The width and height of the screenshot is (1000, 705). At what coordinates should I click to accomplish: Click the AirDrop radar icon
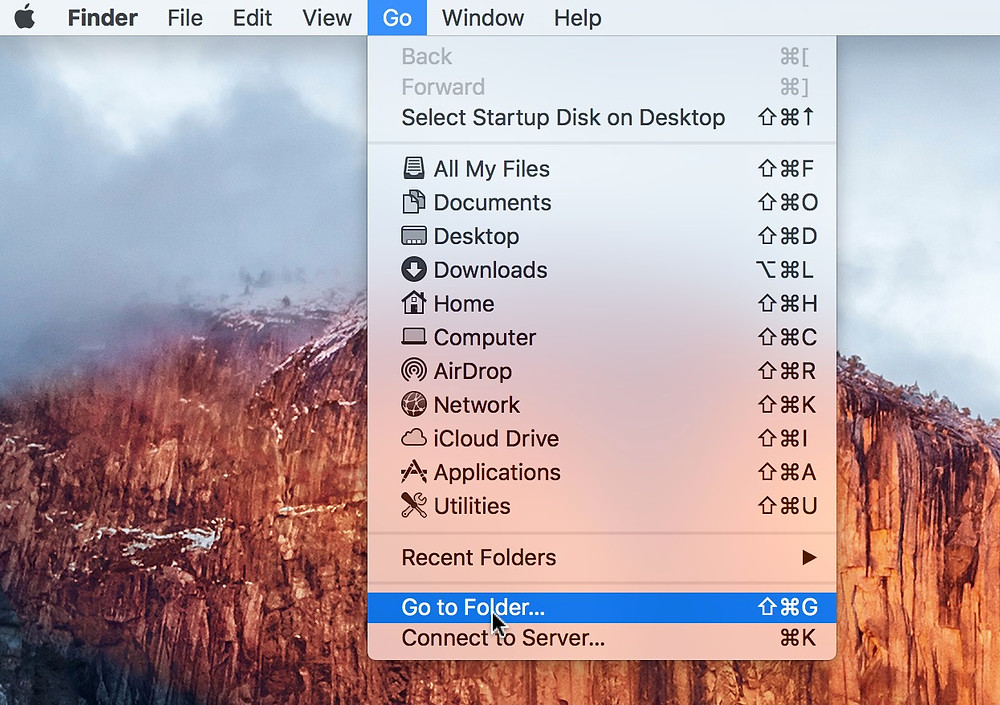(414, 371)
